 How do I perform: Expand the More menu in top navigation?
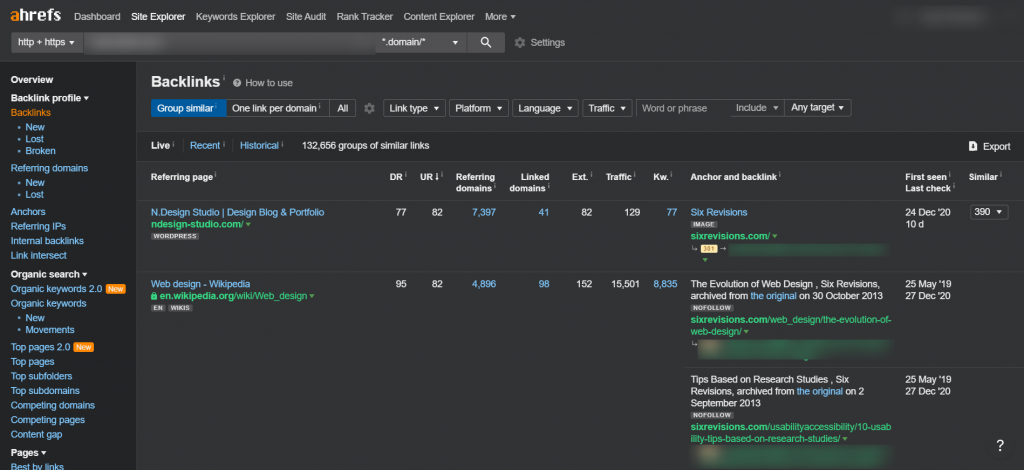pyautogui.click(x=500, y=16)
